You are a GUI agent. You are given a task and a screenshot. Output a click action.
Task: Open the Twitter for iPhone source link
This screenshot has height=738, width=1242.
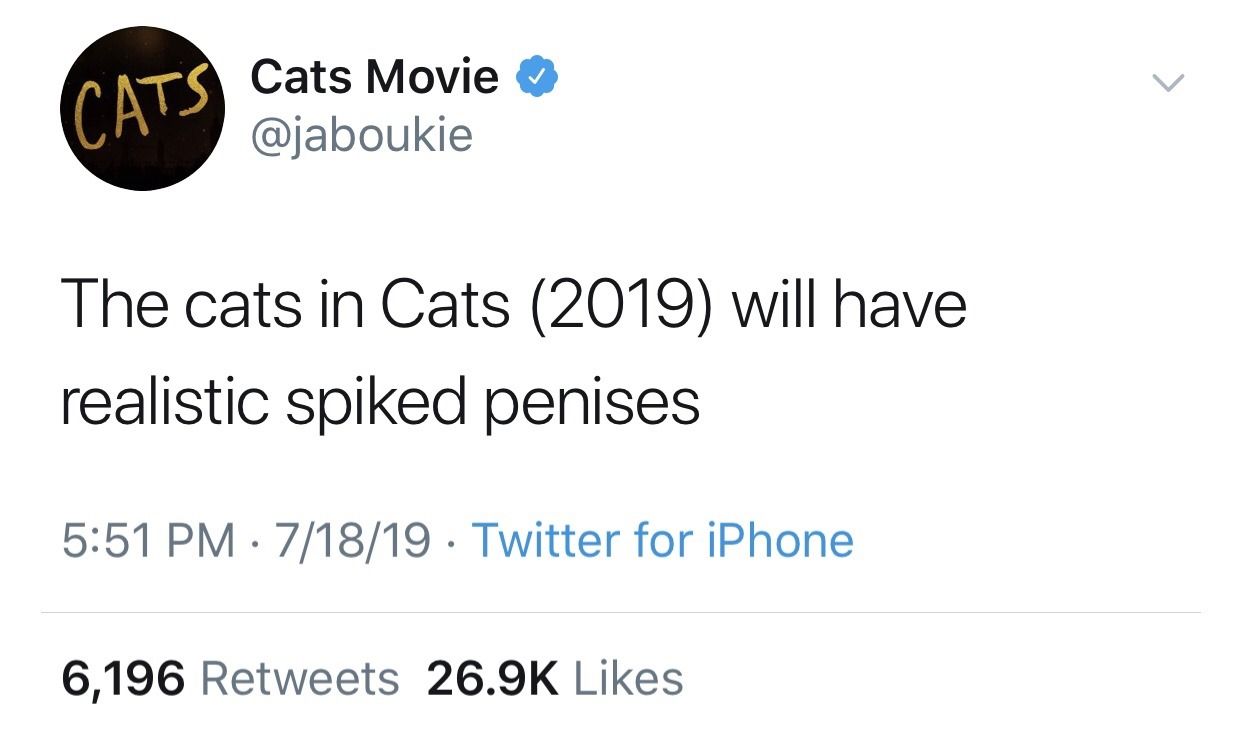click(662, 541)
